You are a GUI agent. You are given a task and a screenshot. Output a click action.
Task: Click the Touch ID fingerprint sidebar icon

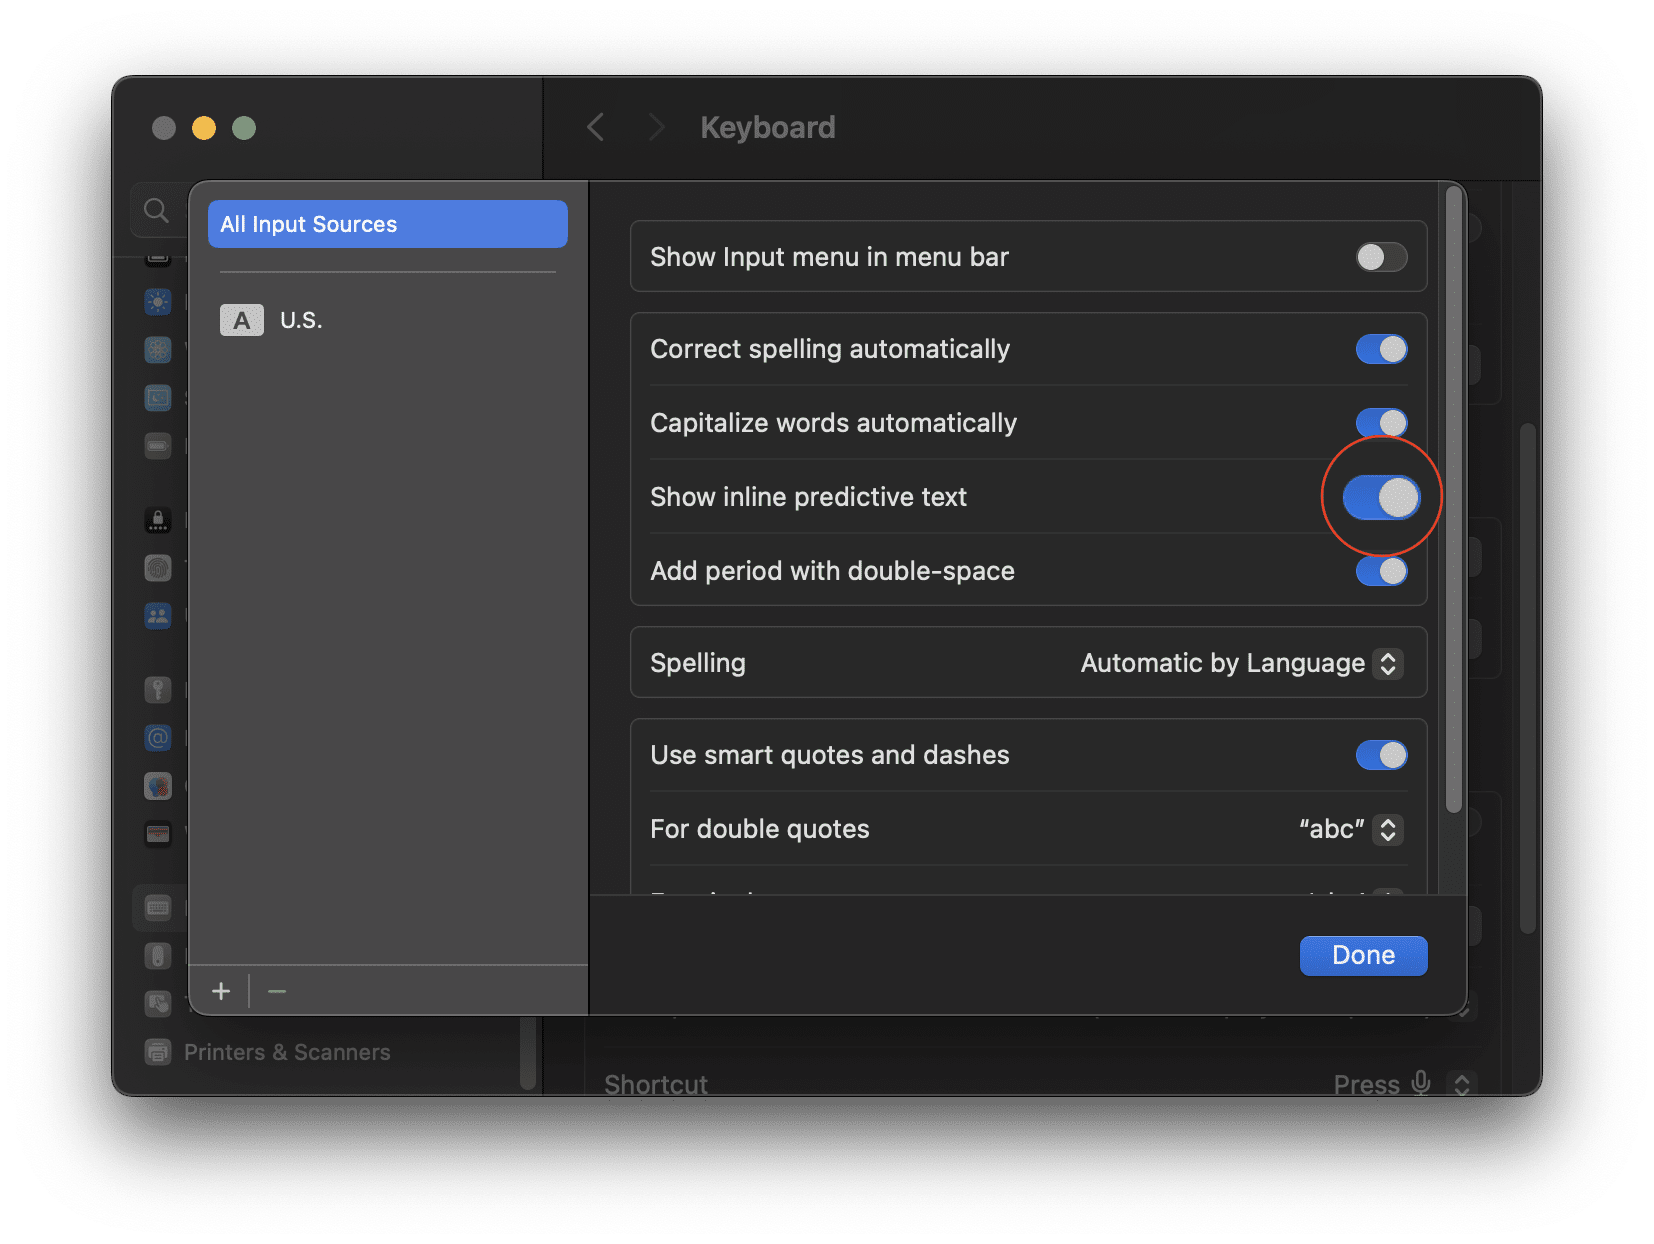pos(158,568)
